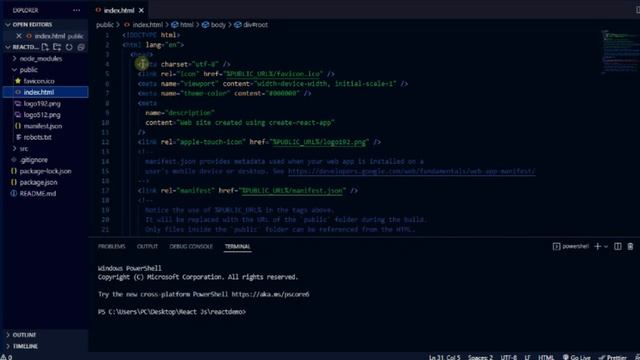
Task: Open the aka.ms/pscore6 link in terminal
Action: point(270,294)
